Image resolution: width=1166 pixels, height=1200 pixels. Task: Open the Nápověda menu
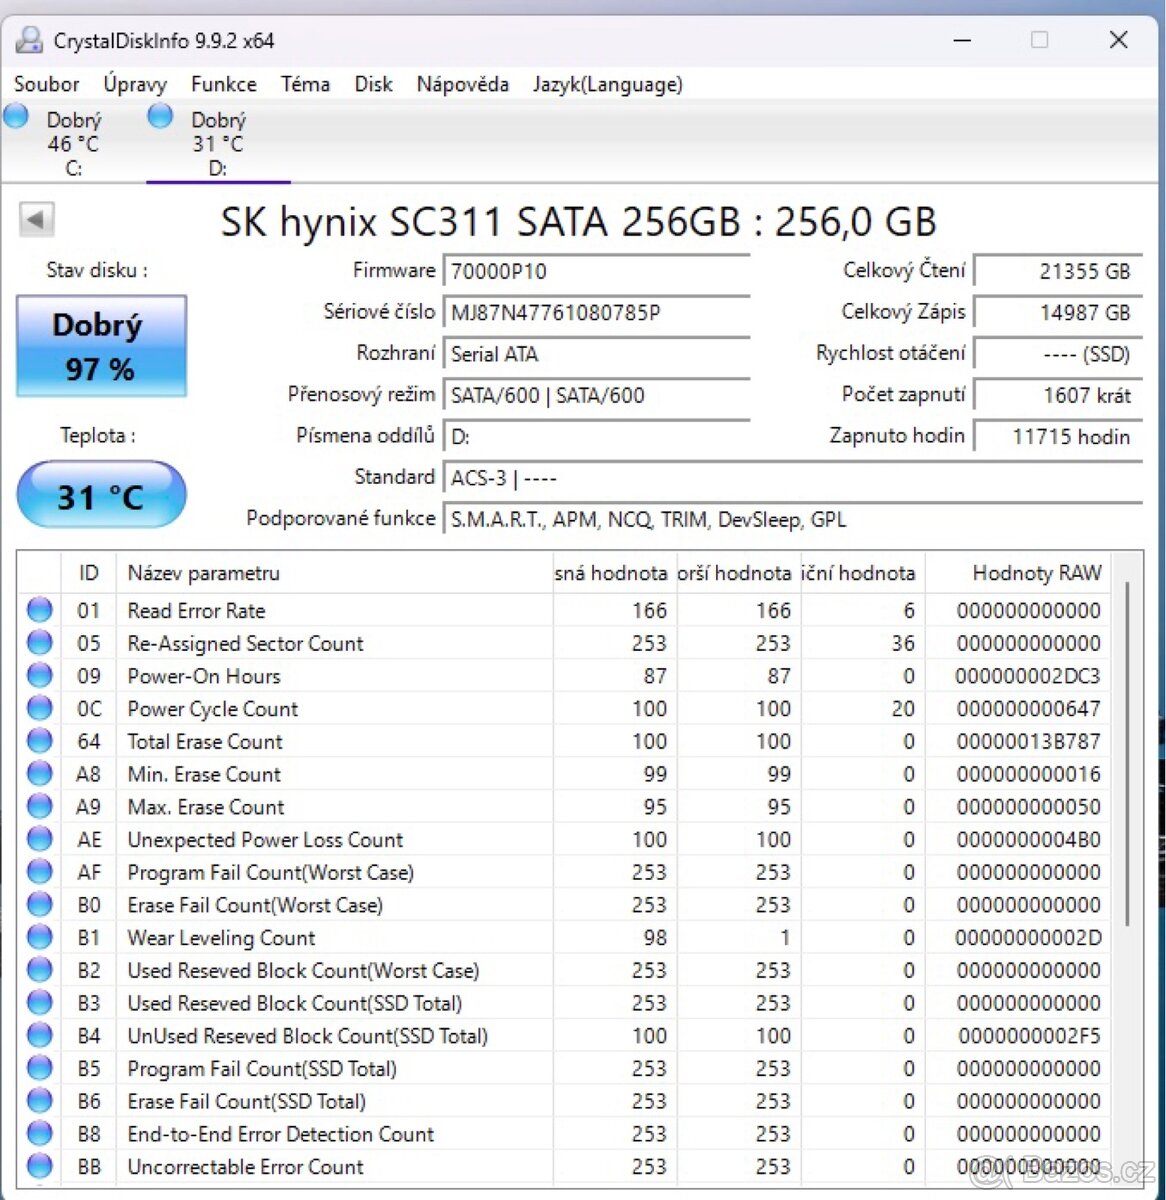[462, 84]
